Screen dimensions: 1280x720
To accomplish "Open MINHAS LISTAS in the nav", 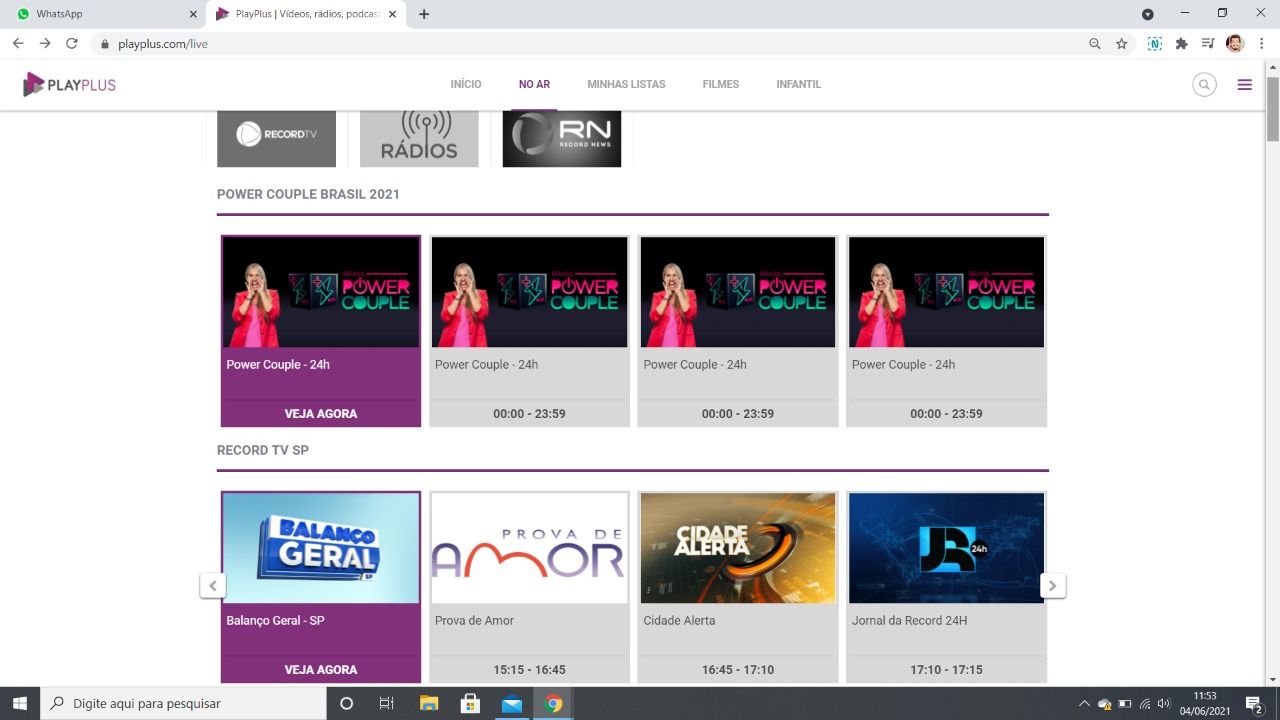I will 626,84.
